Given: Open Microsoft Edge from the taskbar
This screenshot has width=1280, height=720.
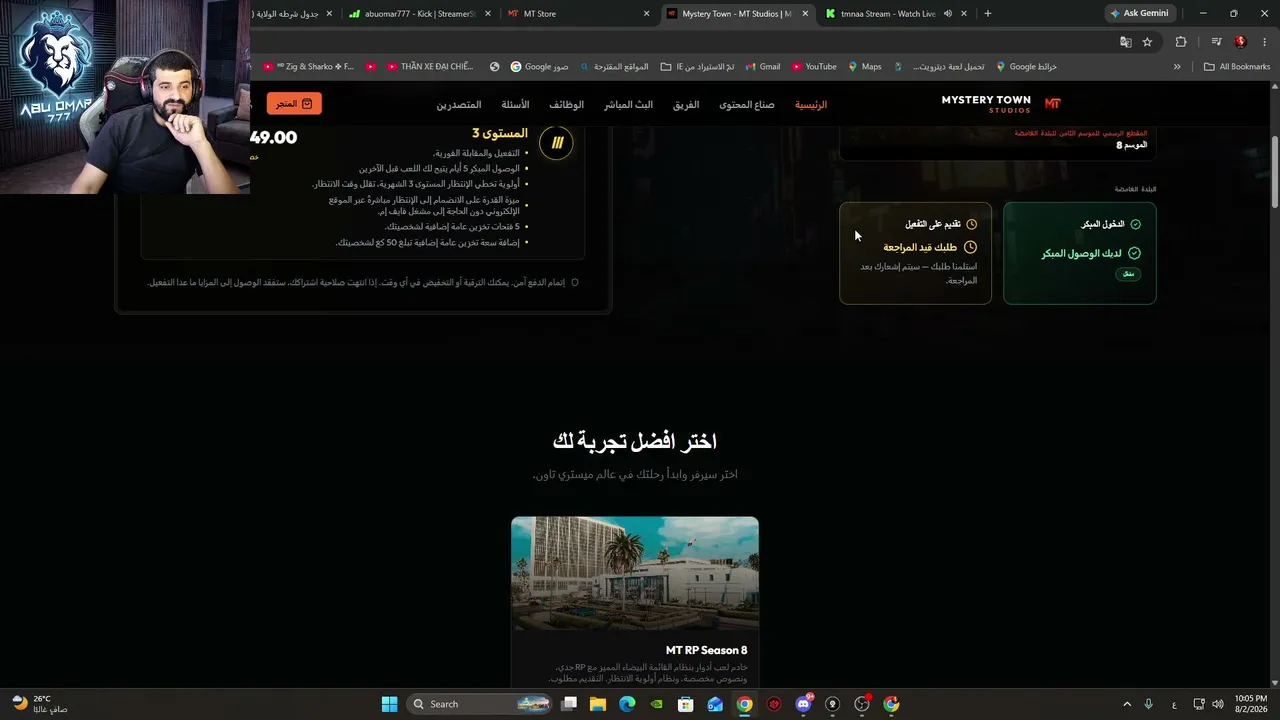Looking at the screenshot, I should (627, 704).
